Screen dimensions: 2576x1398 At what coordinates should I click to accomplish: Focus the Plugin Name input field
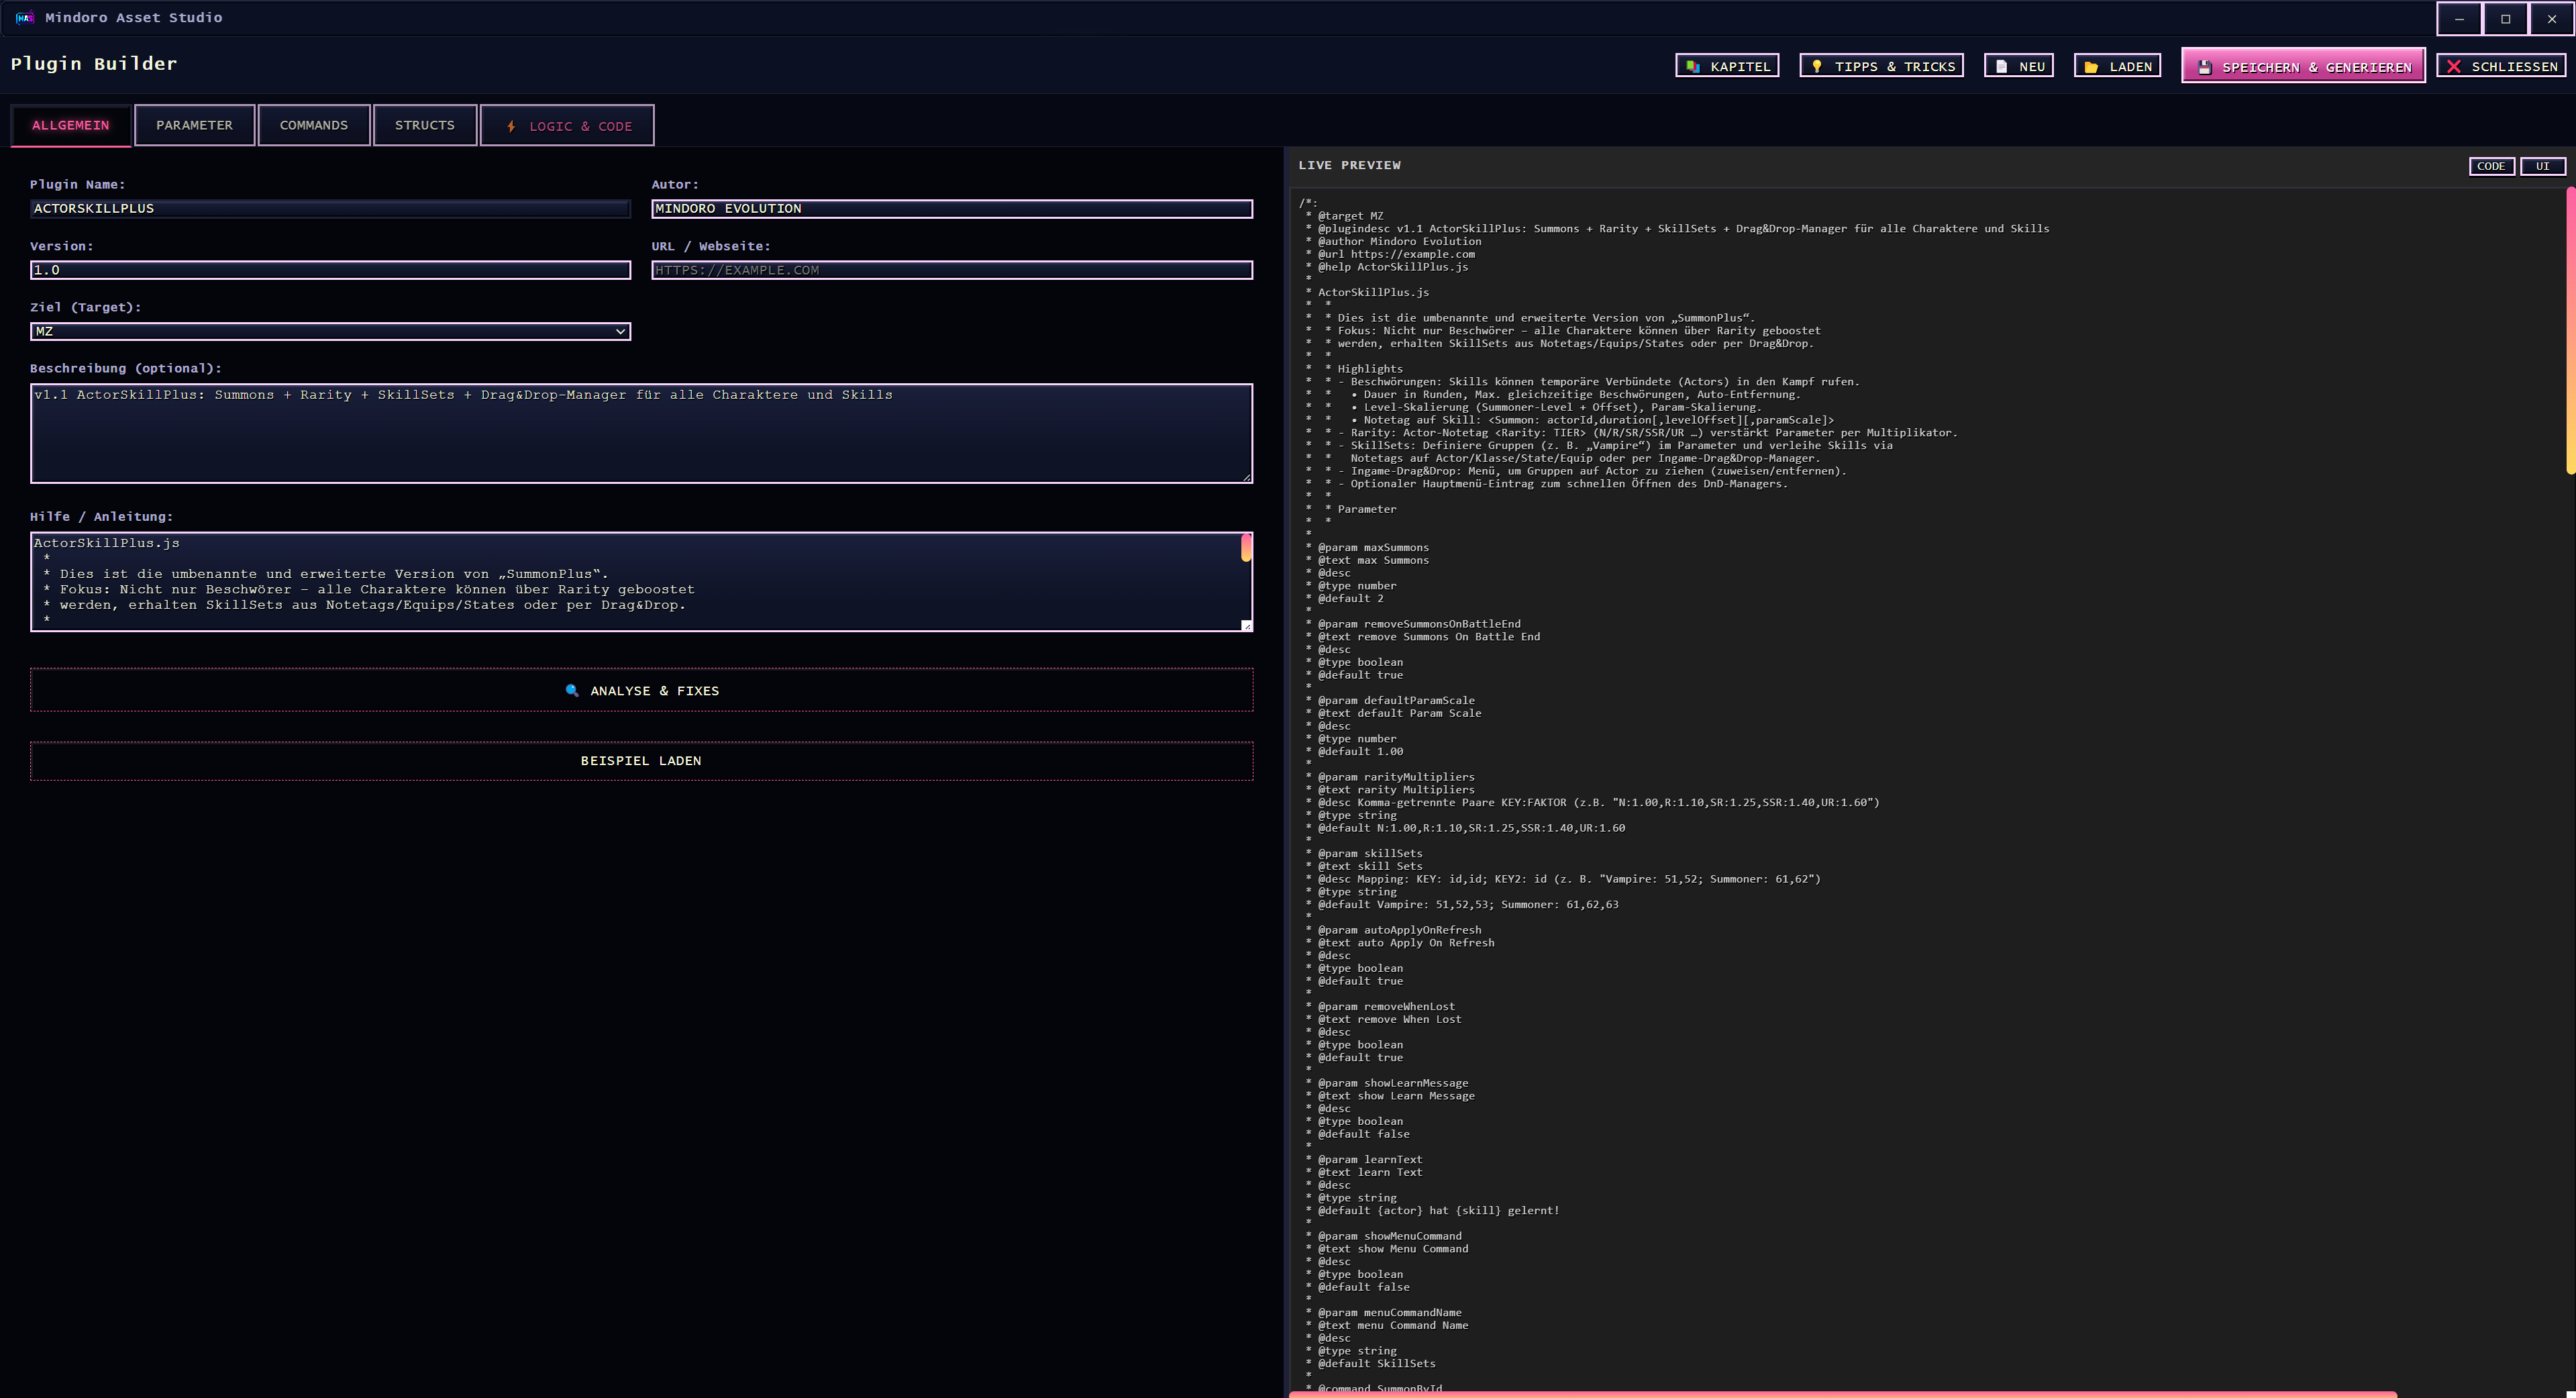[330, 208]
